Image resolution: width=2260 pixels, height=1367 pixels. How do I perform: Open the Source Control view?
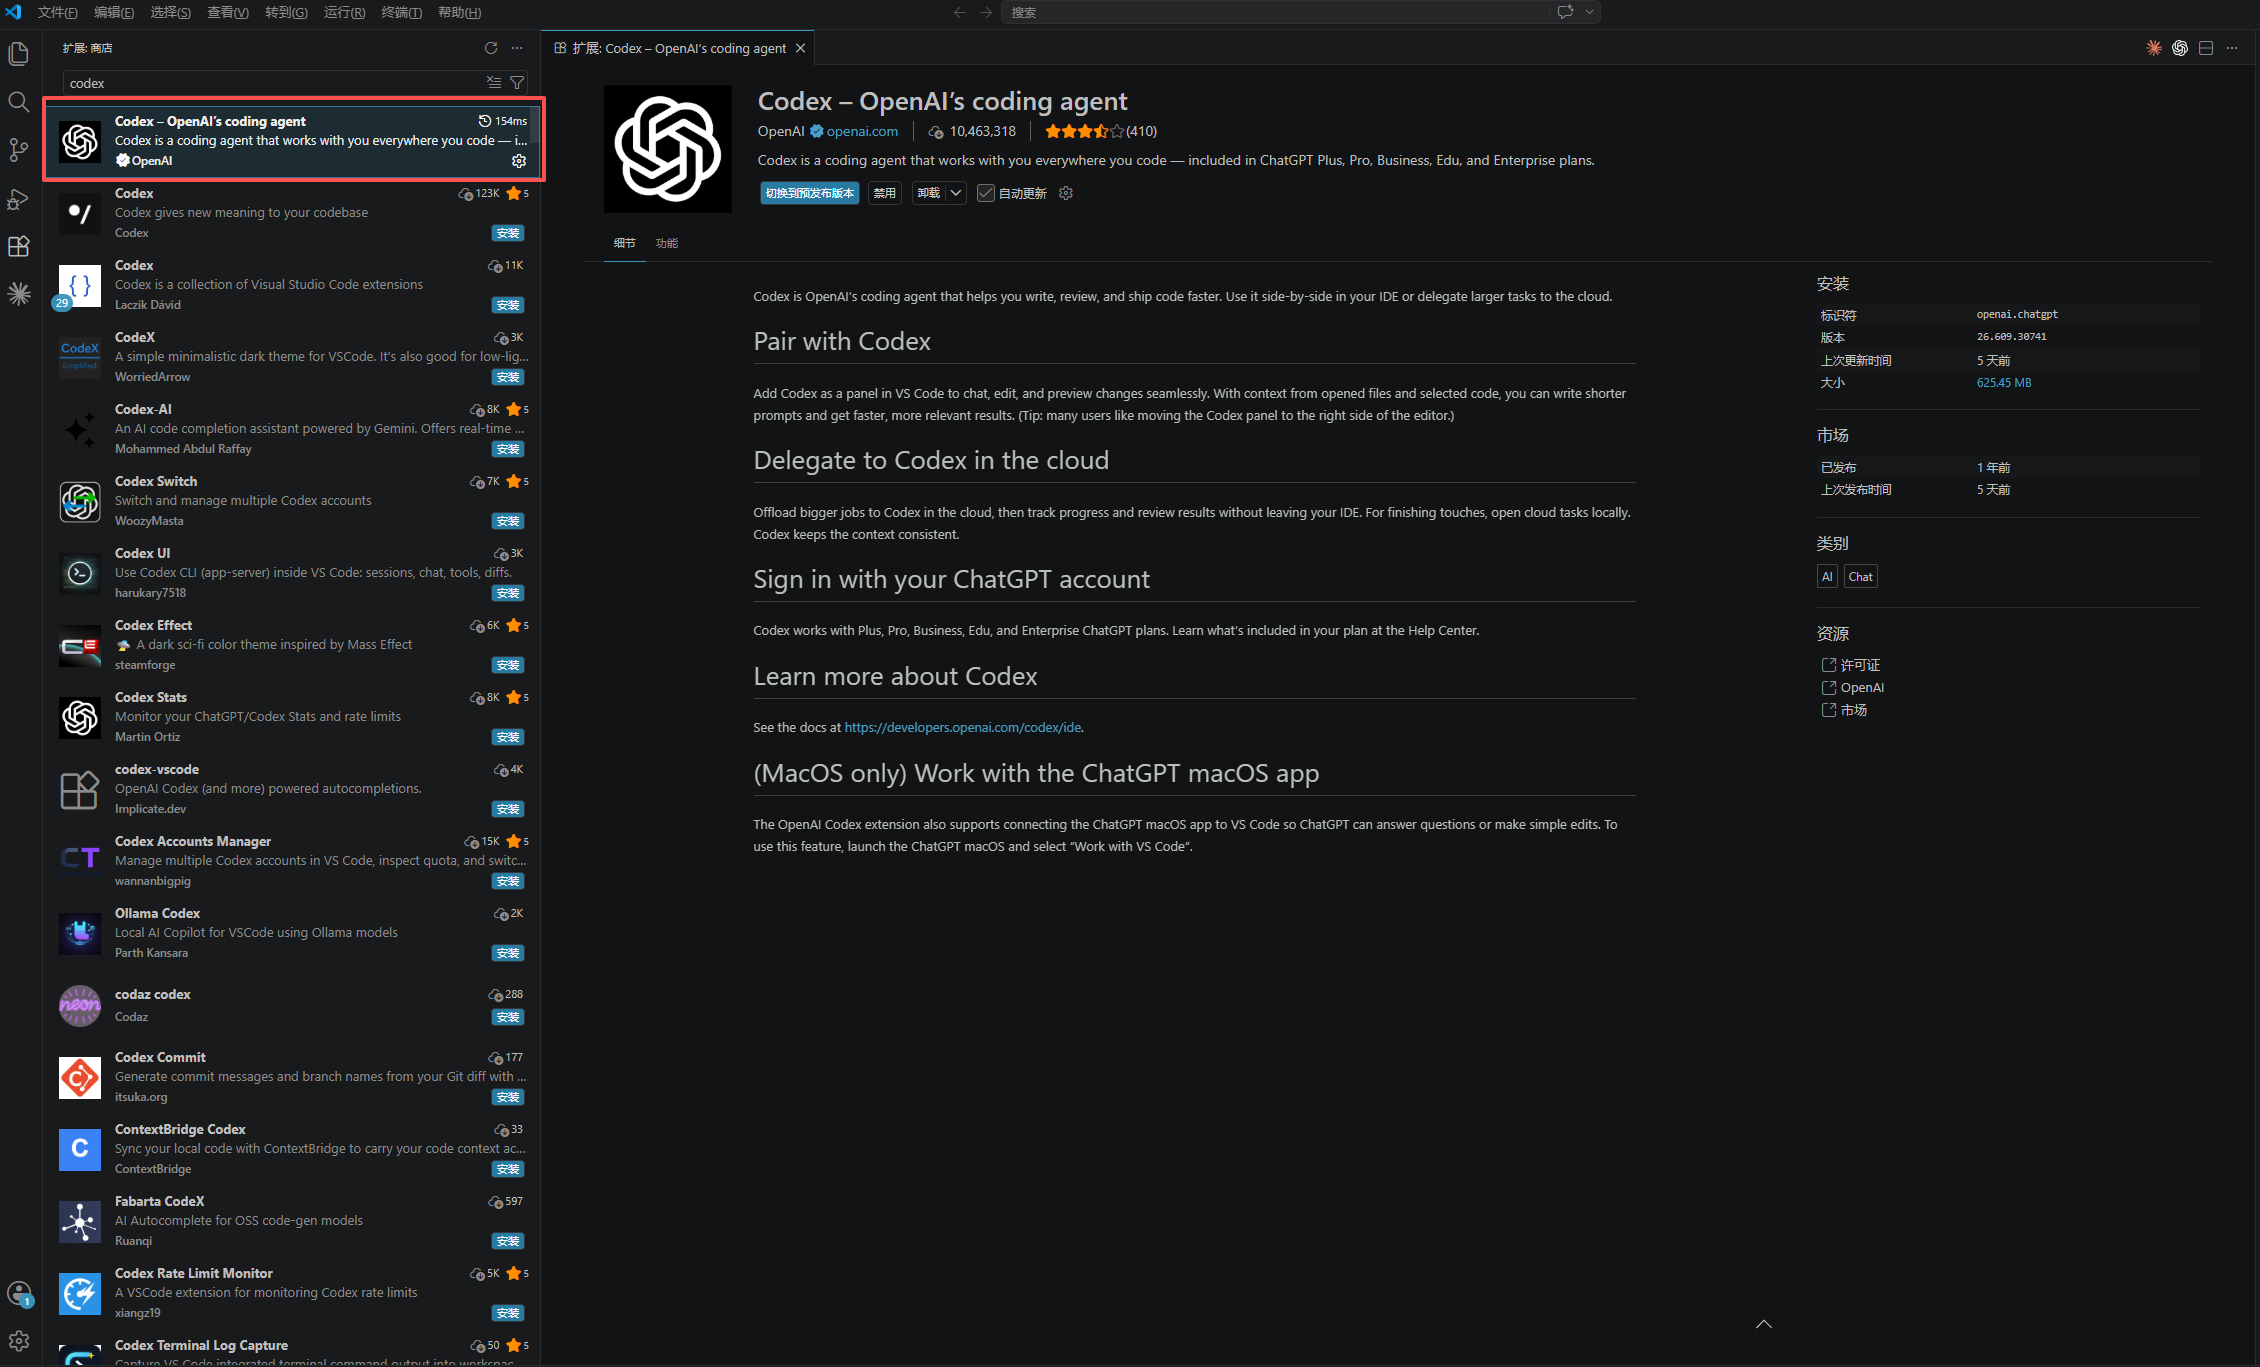[x=19, y=149]
